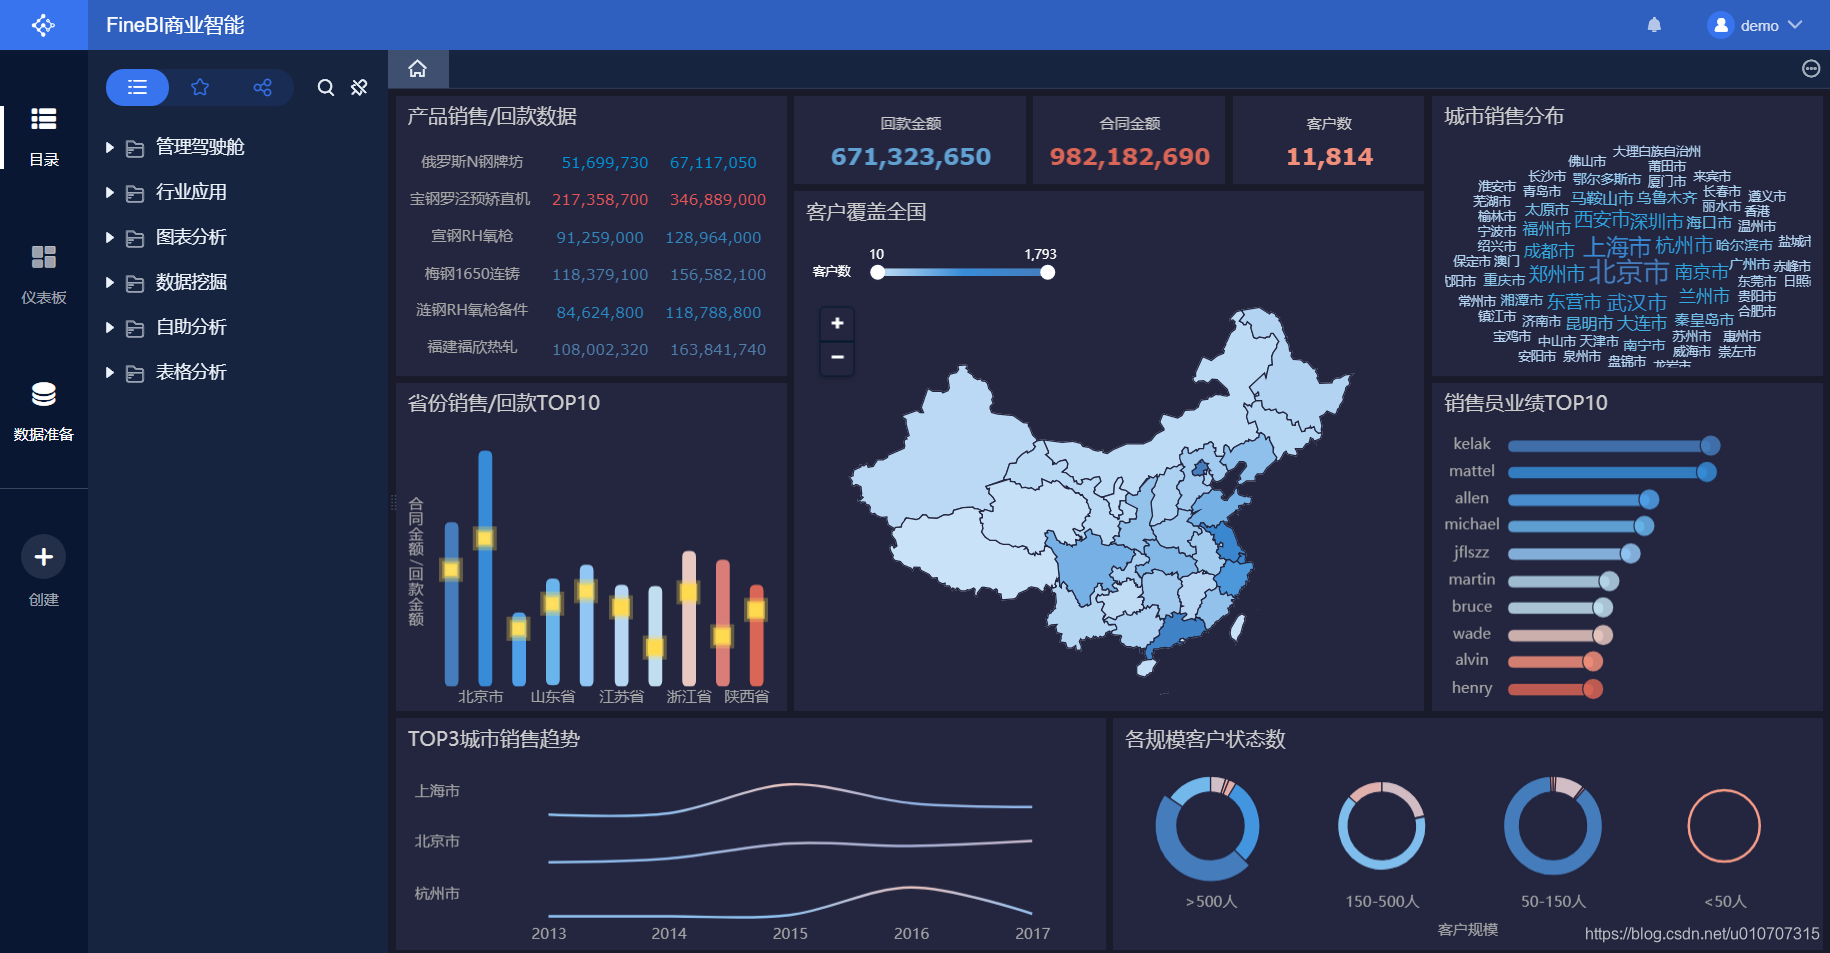Click the unpin panel icon

click(x=359, y=88)
